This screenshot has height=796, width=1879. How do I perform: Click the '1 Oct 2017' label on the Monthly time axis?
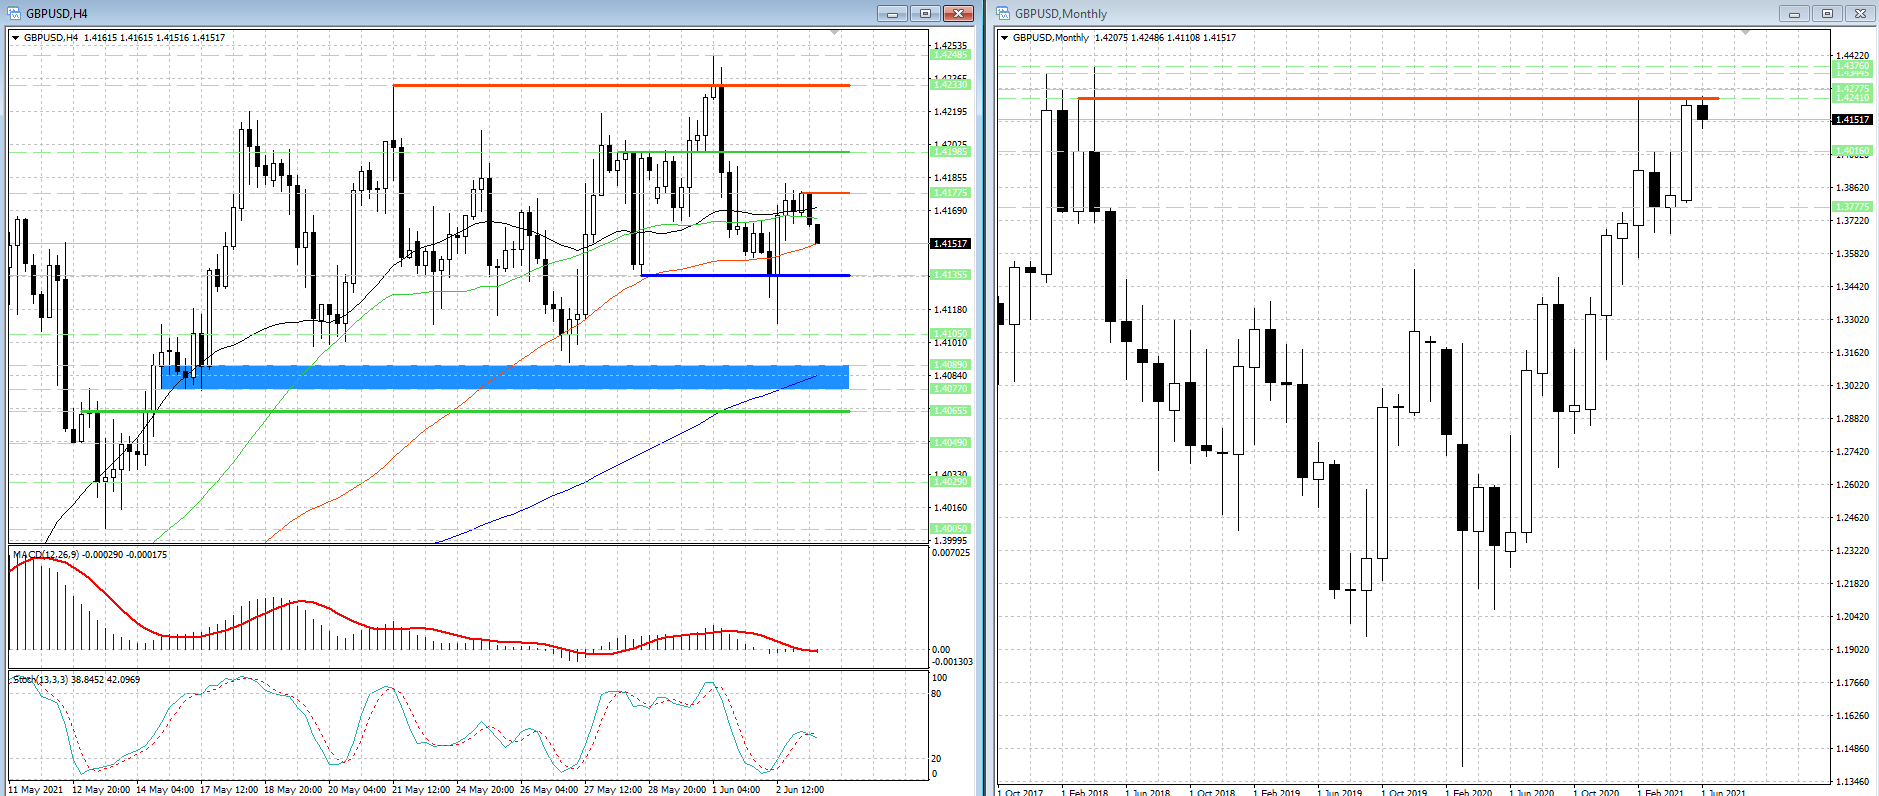1020,792
